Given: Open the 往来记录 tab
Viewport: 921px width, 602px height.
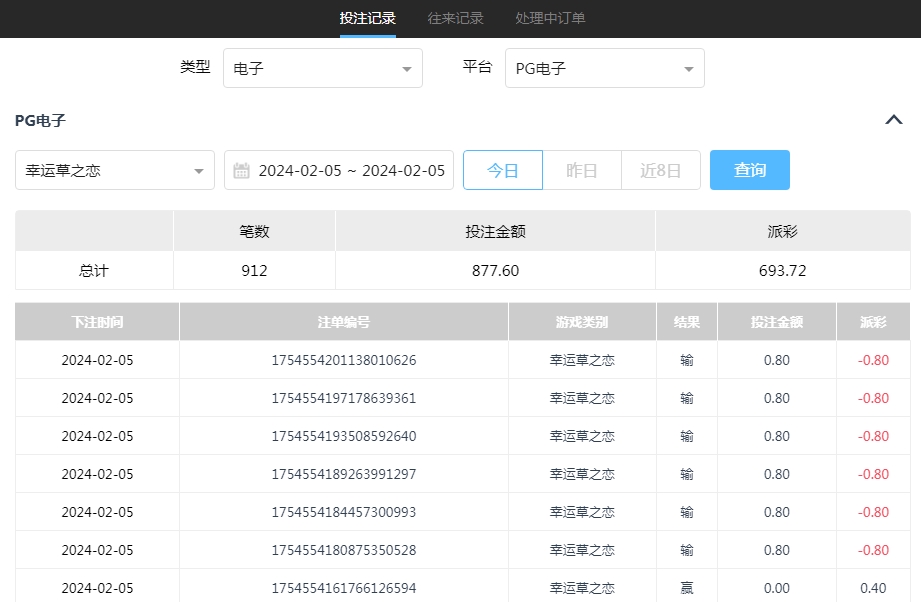Looking at the screenshot, I should (x=455, y=18).
